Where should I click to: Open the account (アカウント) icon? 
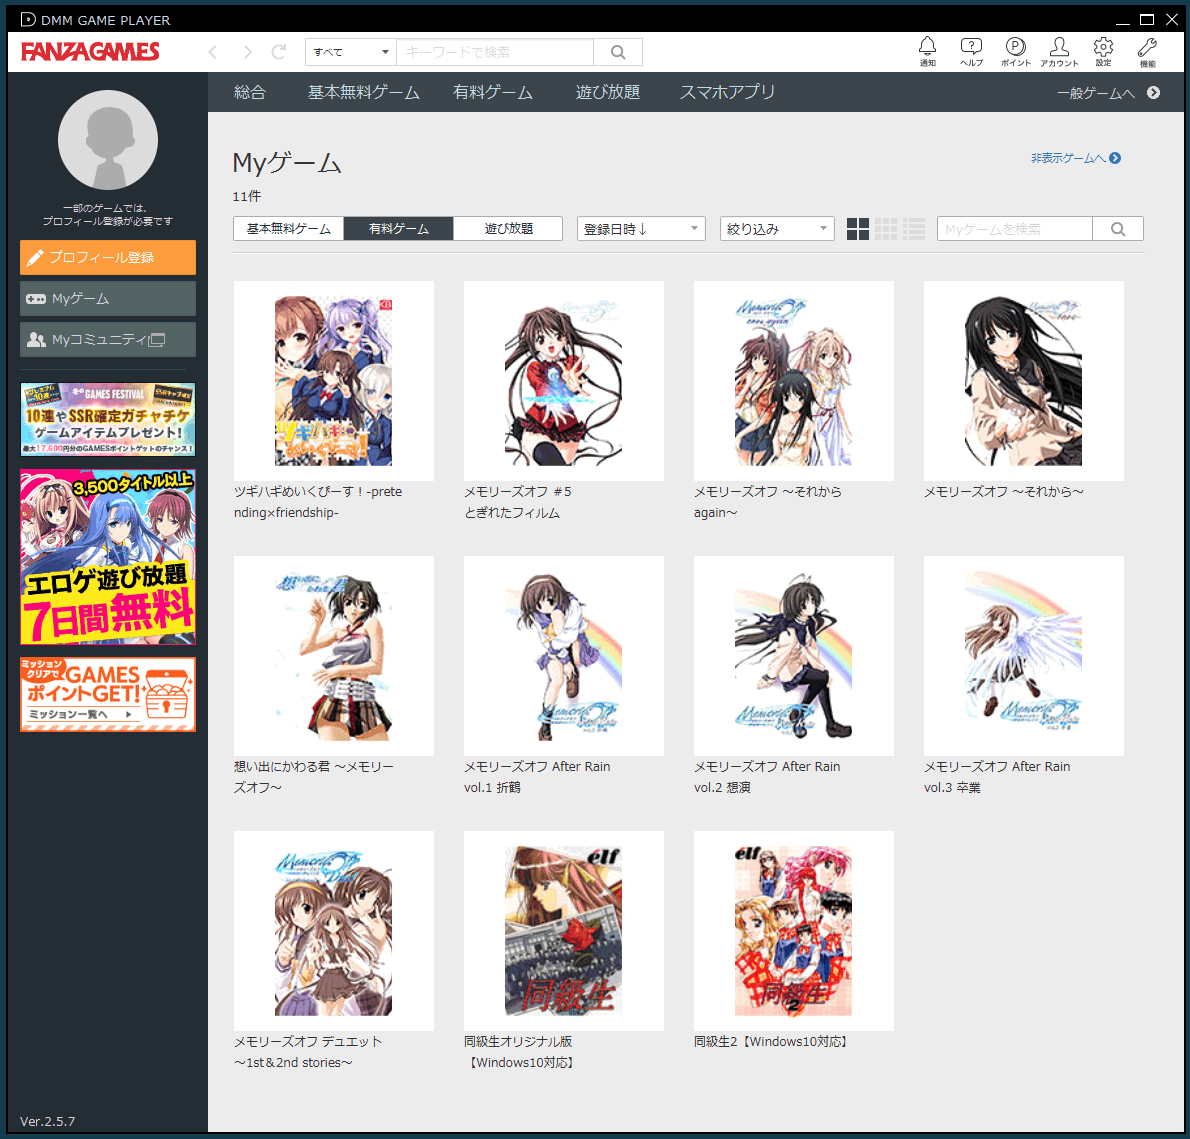(x=1059, y=52)
